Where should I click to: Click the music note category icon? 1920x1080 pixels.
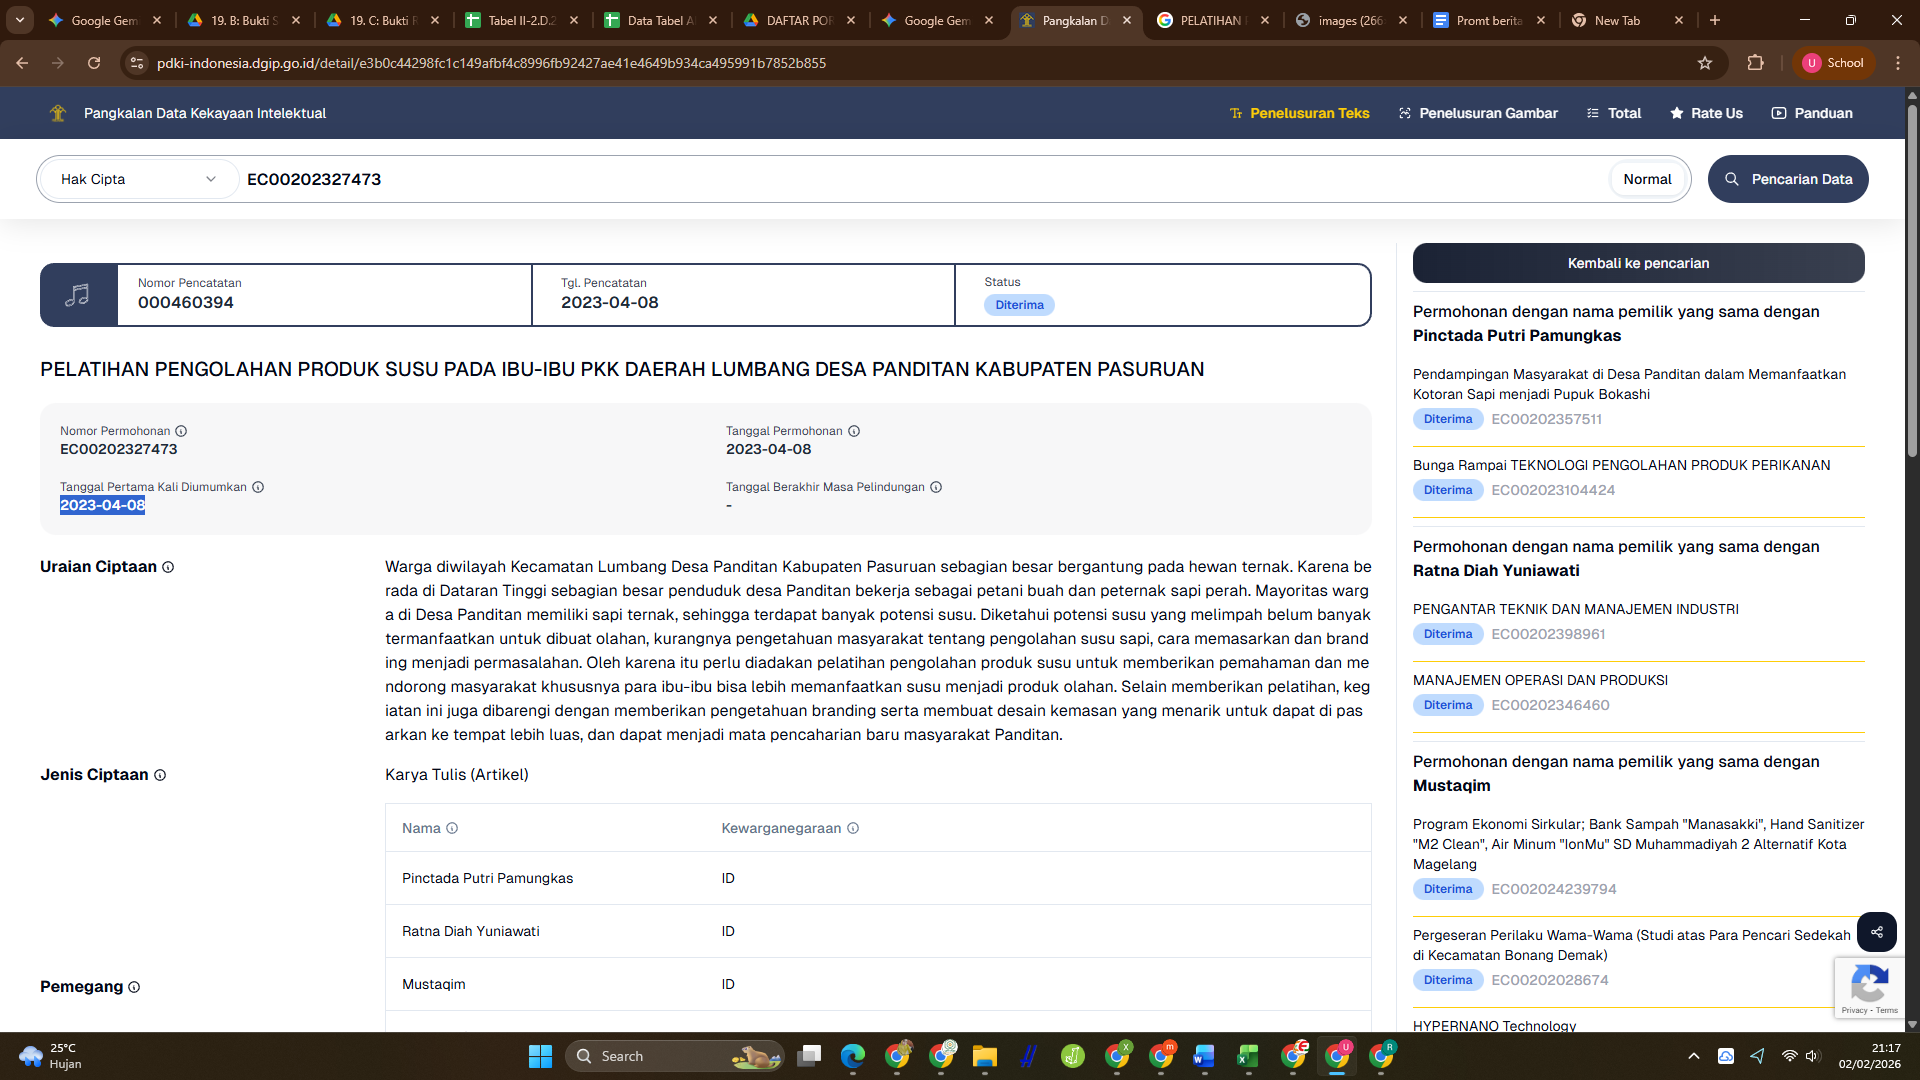78,295
